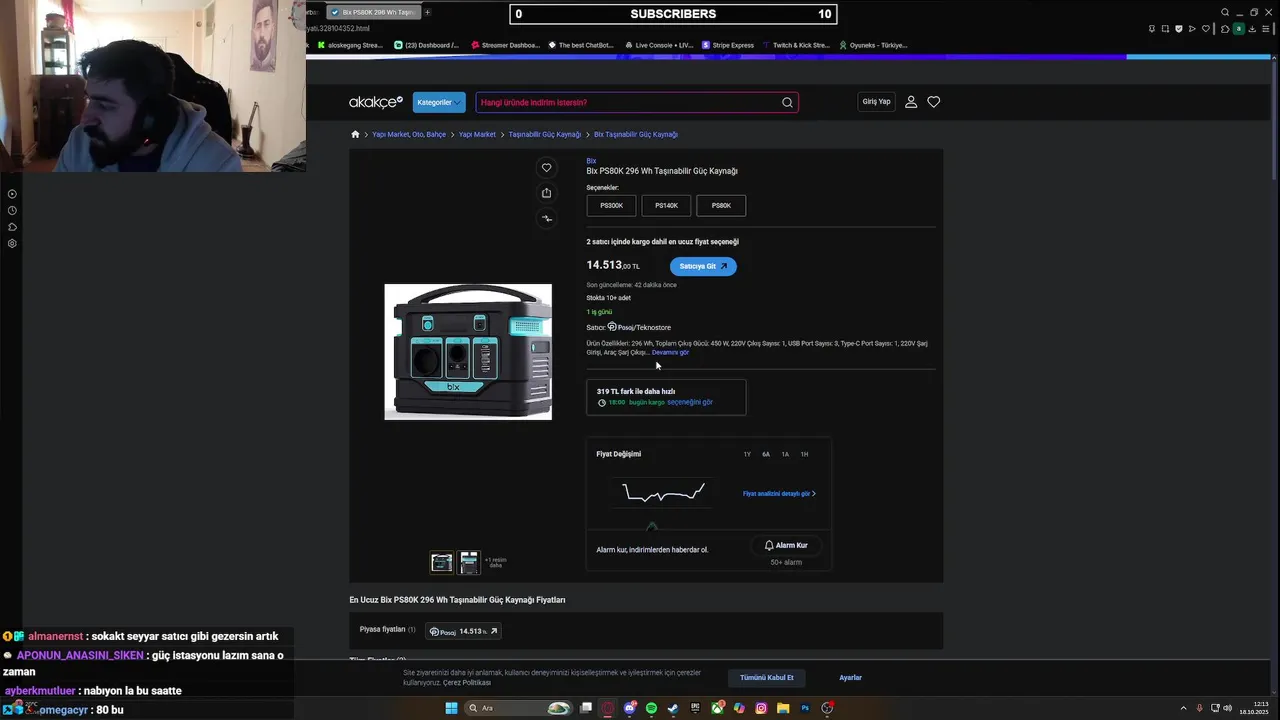The image size is (1280, 720).
Task: Click the browser search icon at top right
Action: click(x=1225, y=13)
